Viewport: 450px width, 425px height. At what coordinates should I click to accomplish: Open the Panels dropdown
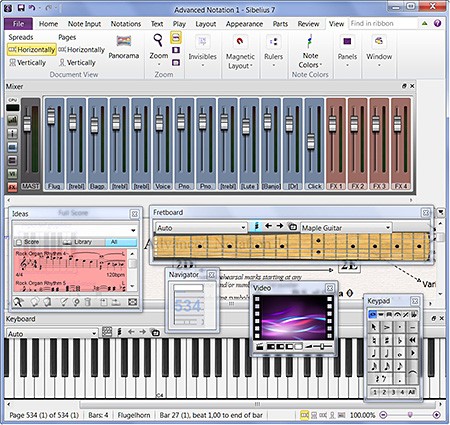point(347,50)
